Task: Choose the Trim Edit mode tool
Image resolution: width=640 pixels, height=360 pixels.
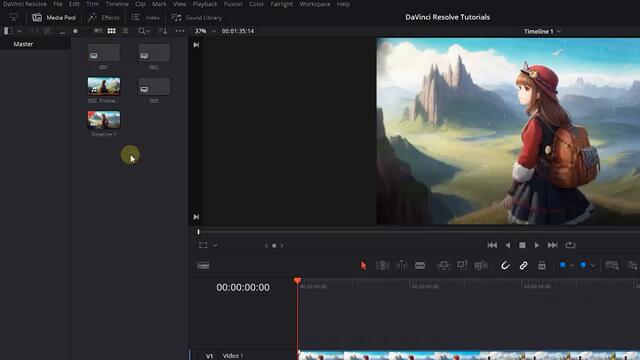Action: [x=382, y=266]
